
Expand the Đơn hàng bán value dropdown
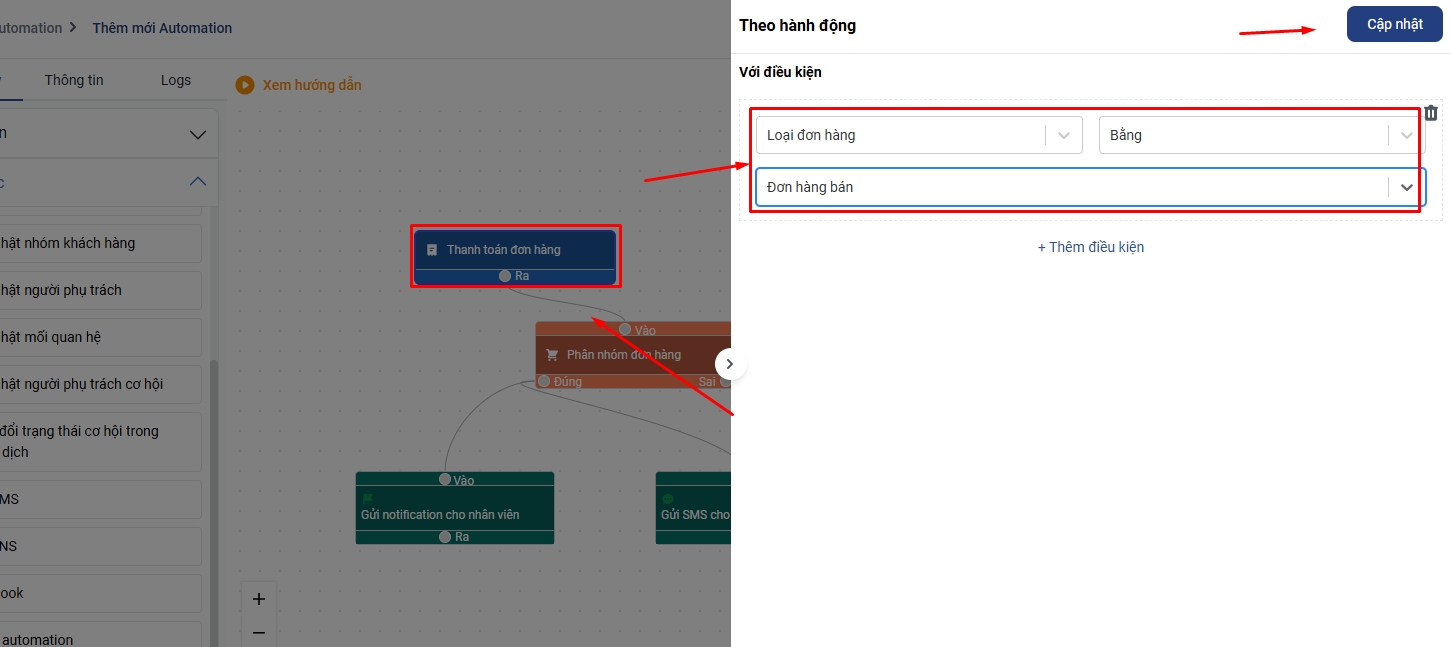pos(1406,187)
